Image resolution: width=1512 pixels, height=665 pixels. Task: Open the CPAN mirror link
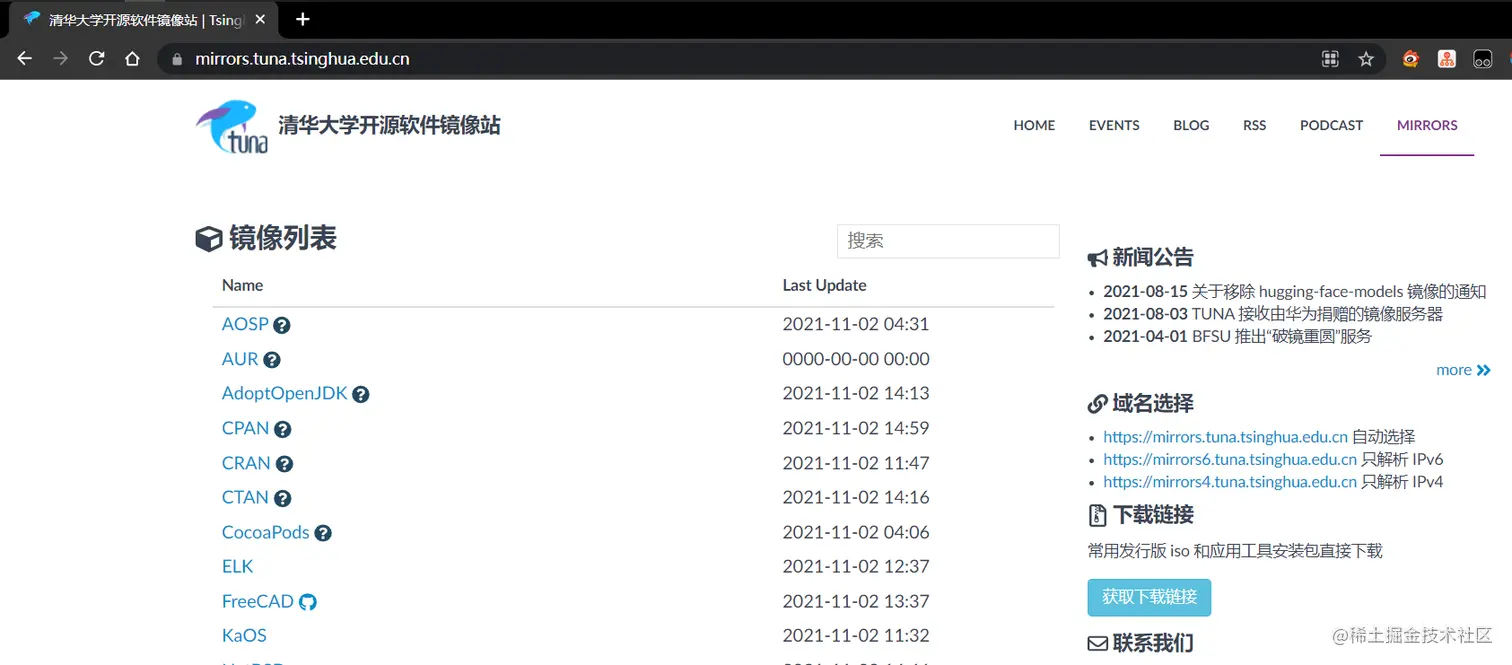coord(246,428)
